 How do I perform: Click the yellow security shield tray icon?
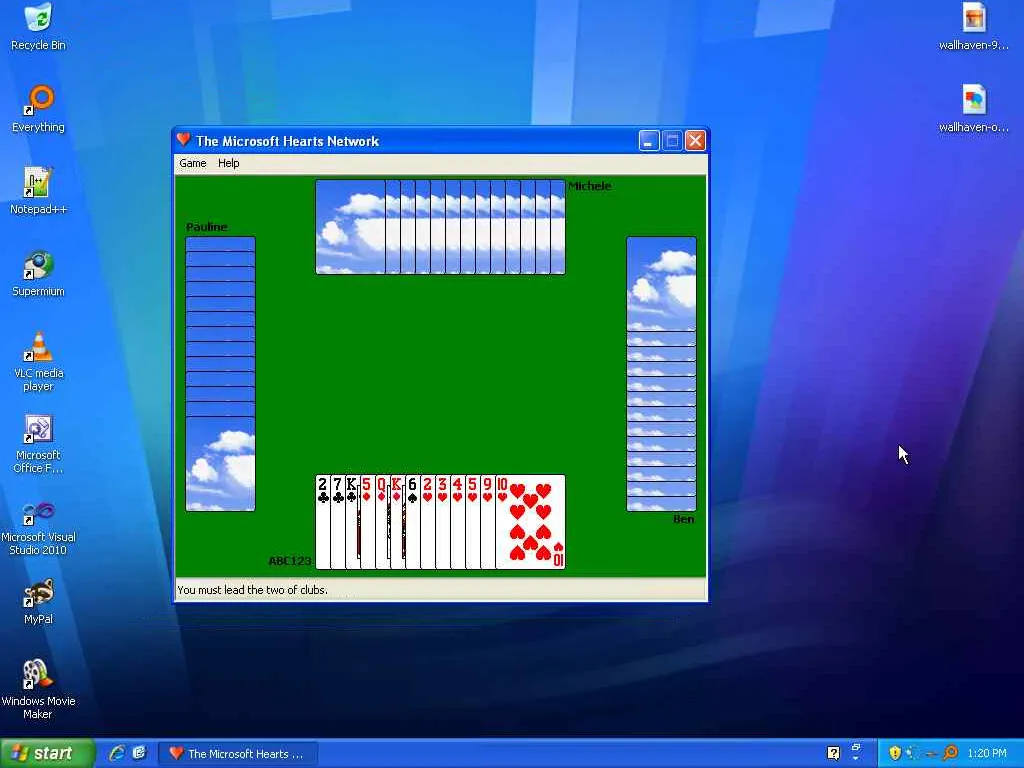(x=895, y=753)
